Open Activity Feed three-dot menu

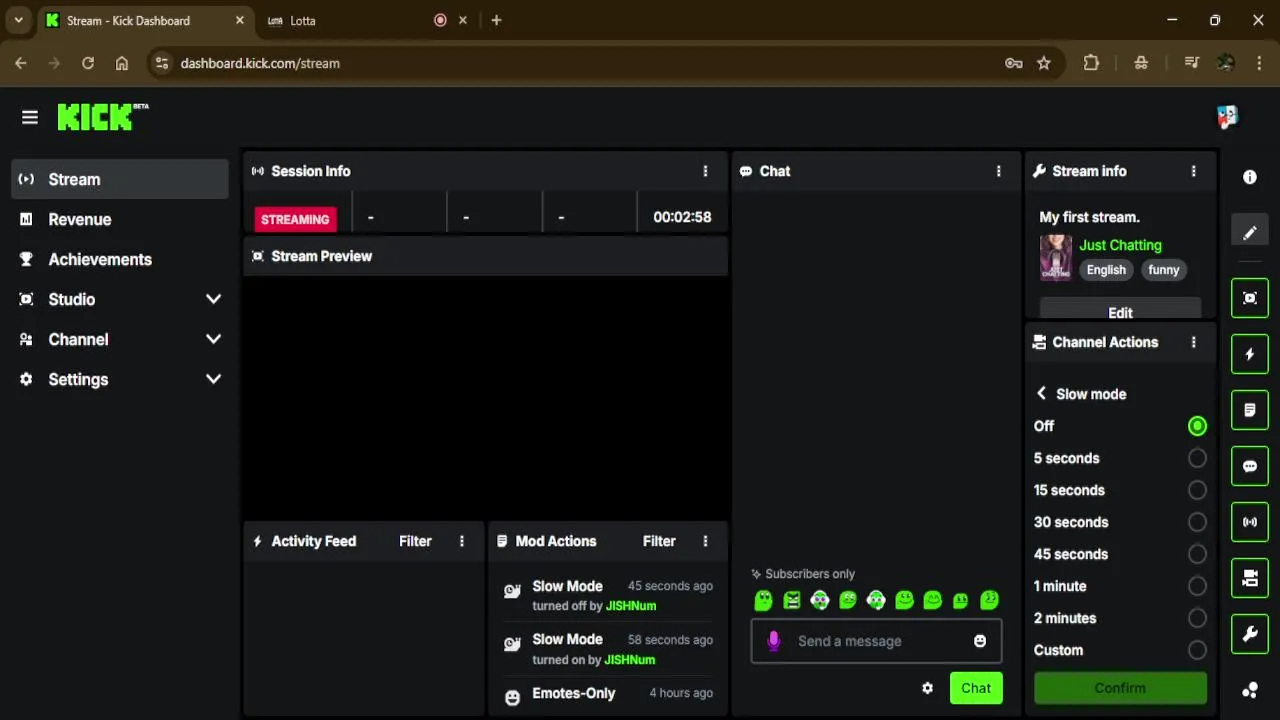tap(461, 541)
